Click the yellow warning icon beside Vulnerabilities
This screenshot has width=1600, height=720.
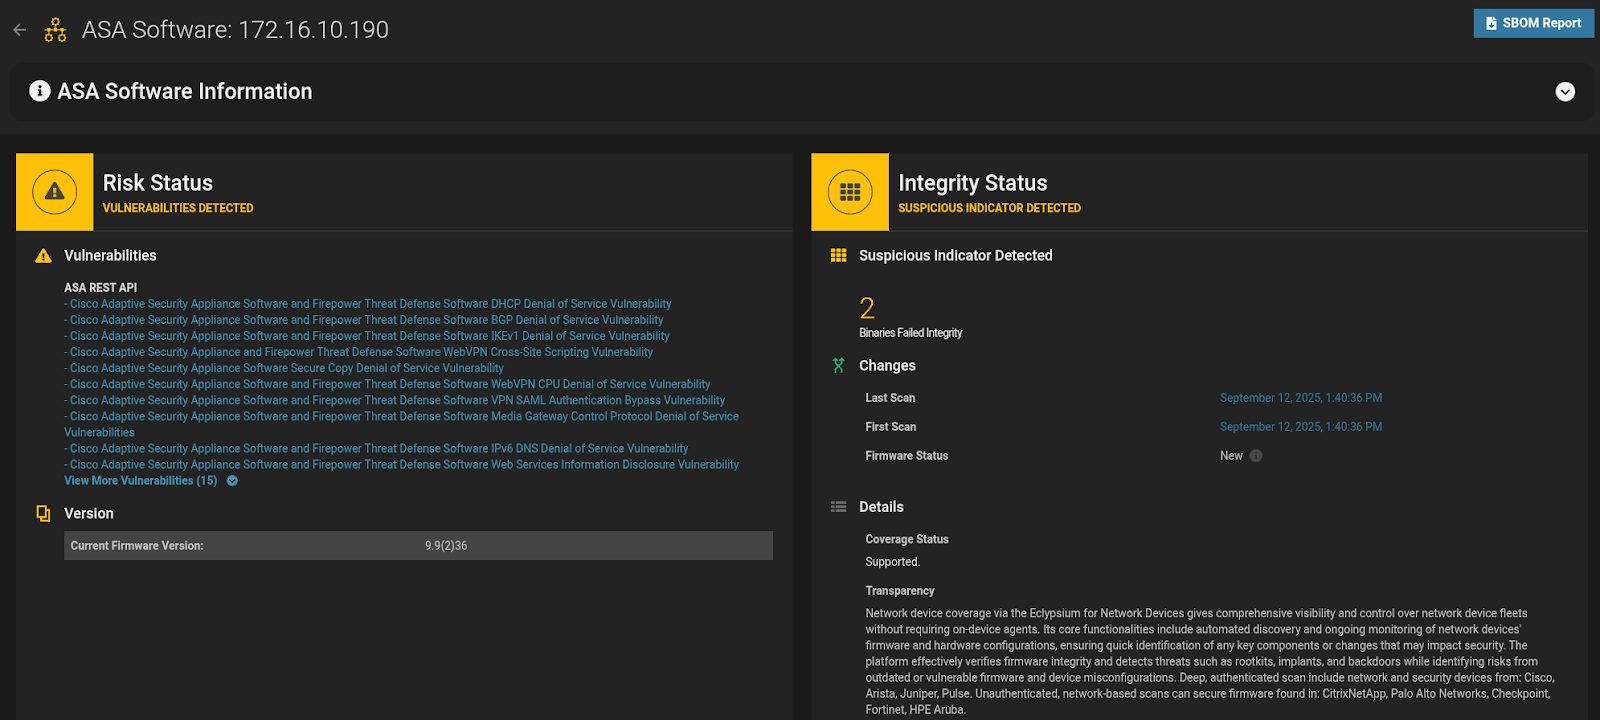[43, 256]
